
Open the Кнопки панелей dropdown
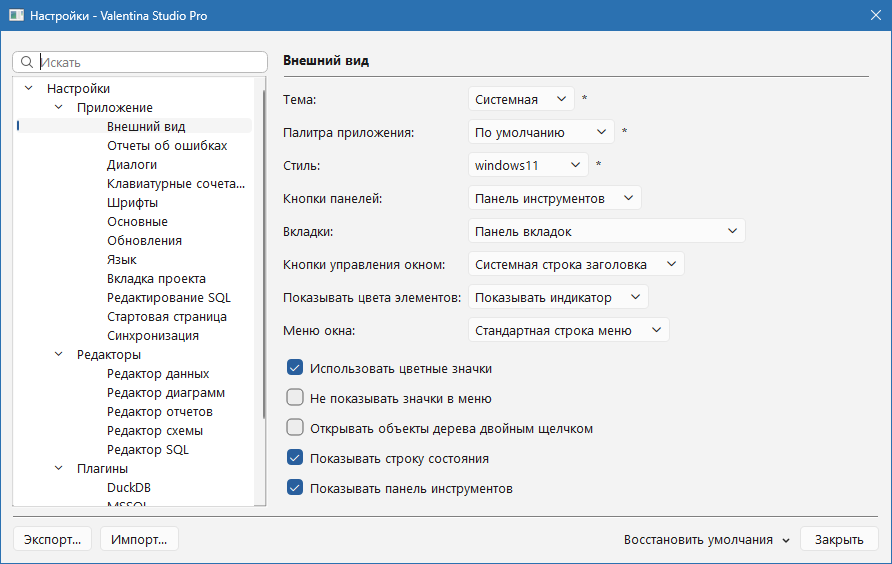click(555, 198)
